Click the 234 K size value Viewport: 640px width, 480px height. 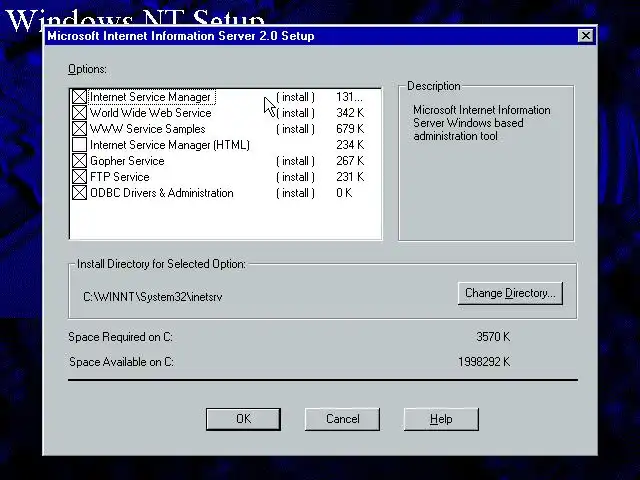(x=350, y=145)
